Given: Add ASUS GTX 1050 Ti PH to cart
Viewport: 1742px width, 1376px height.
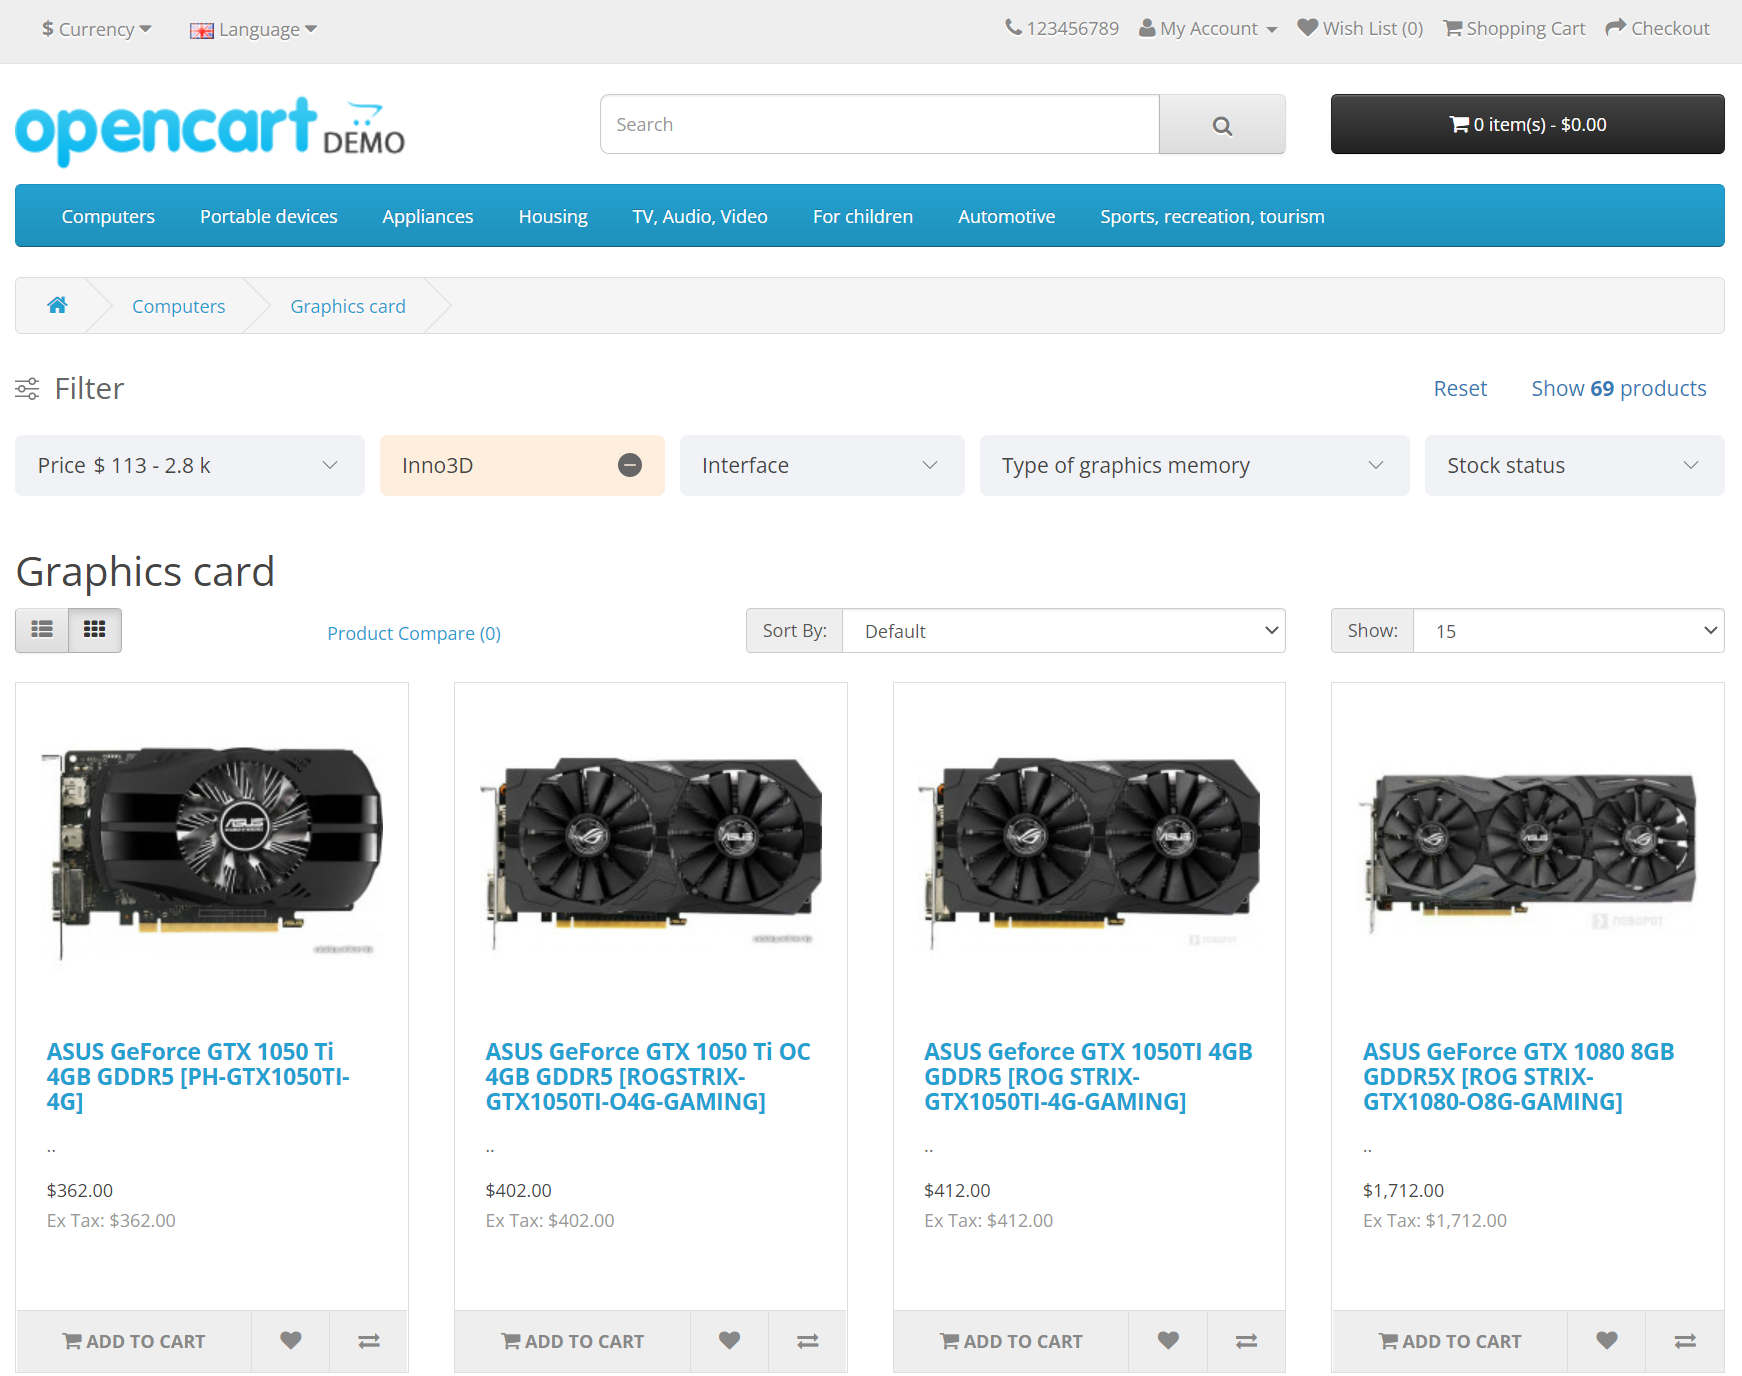Looking at the screenshot, I should [134, 1341].
